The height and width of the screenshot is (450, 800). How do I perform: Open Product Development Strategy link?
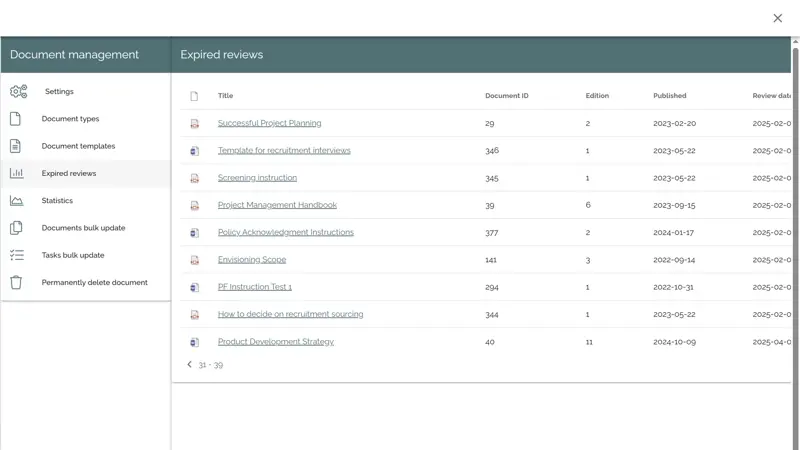pyautogui.click(x=276, y=341)
